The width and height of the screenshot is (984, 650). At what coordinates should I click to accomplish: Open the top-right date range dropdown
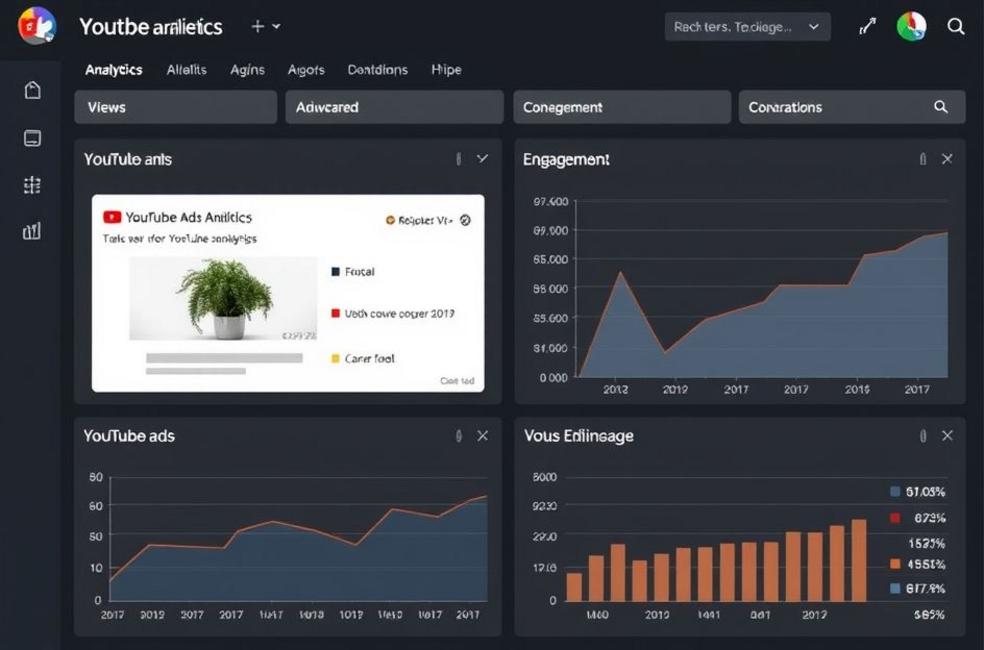[746, 27]
